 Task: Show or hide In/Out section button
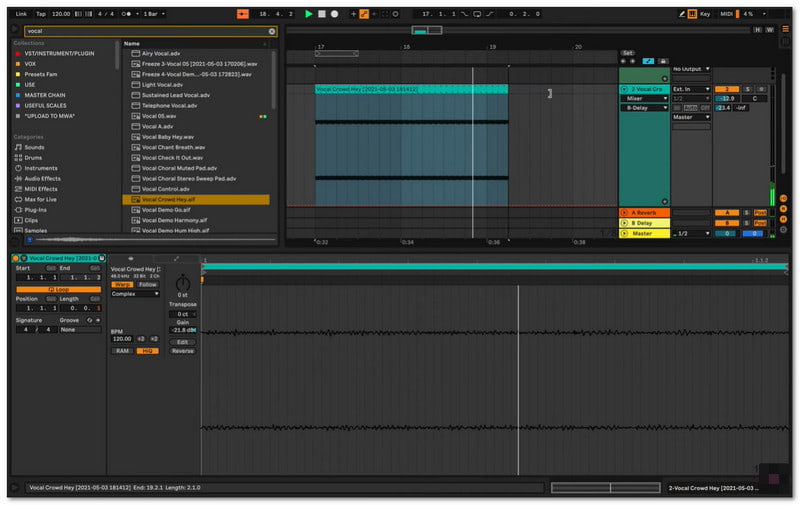pos(783,198)
